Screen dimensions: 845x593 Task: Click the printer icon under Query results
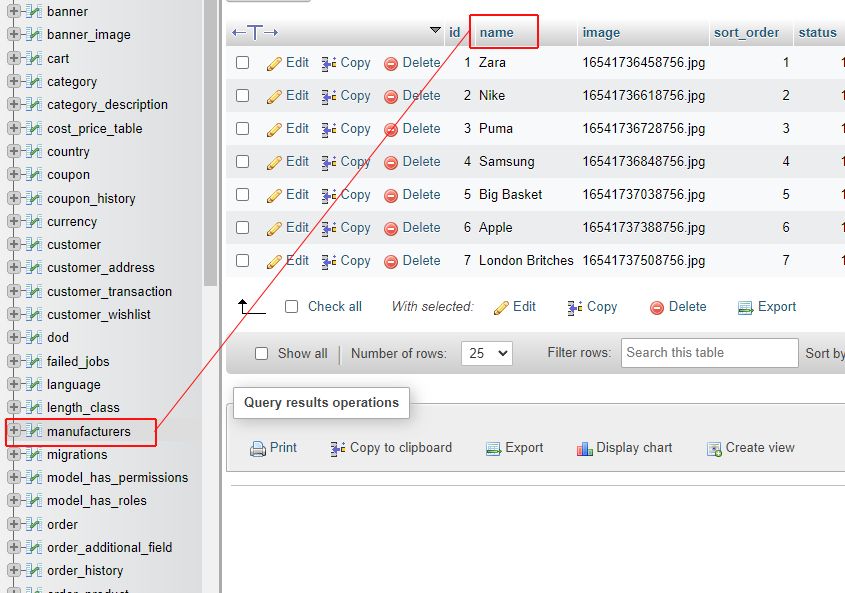click(258, 449)
